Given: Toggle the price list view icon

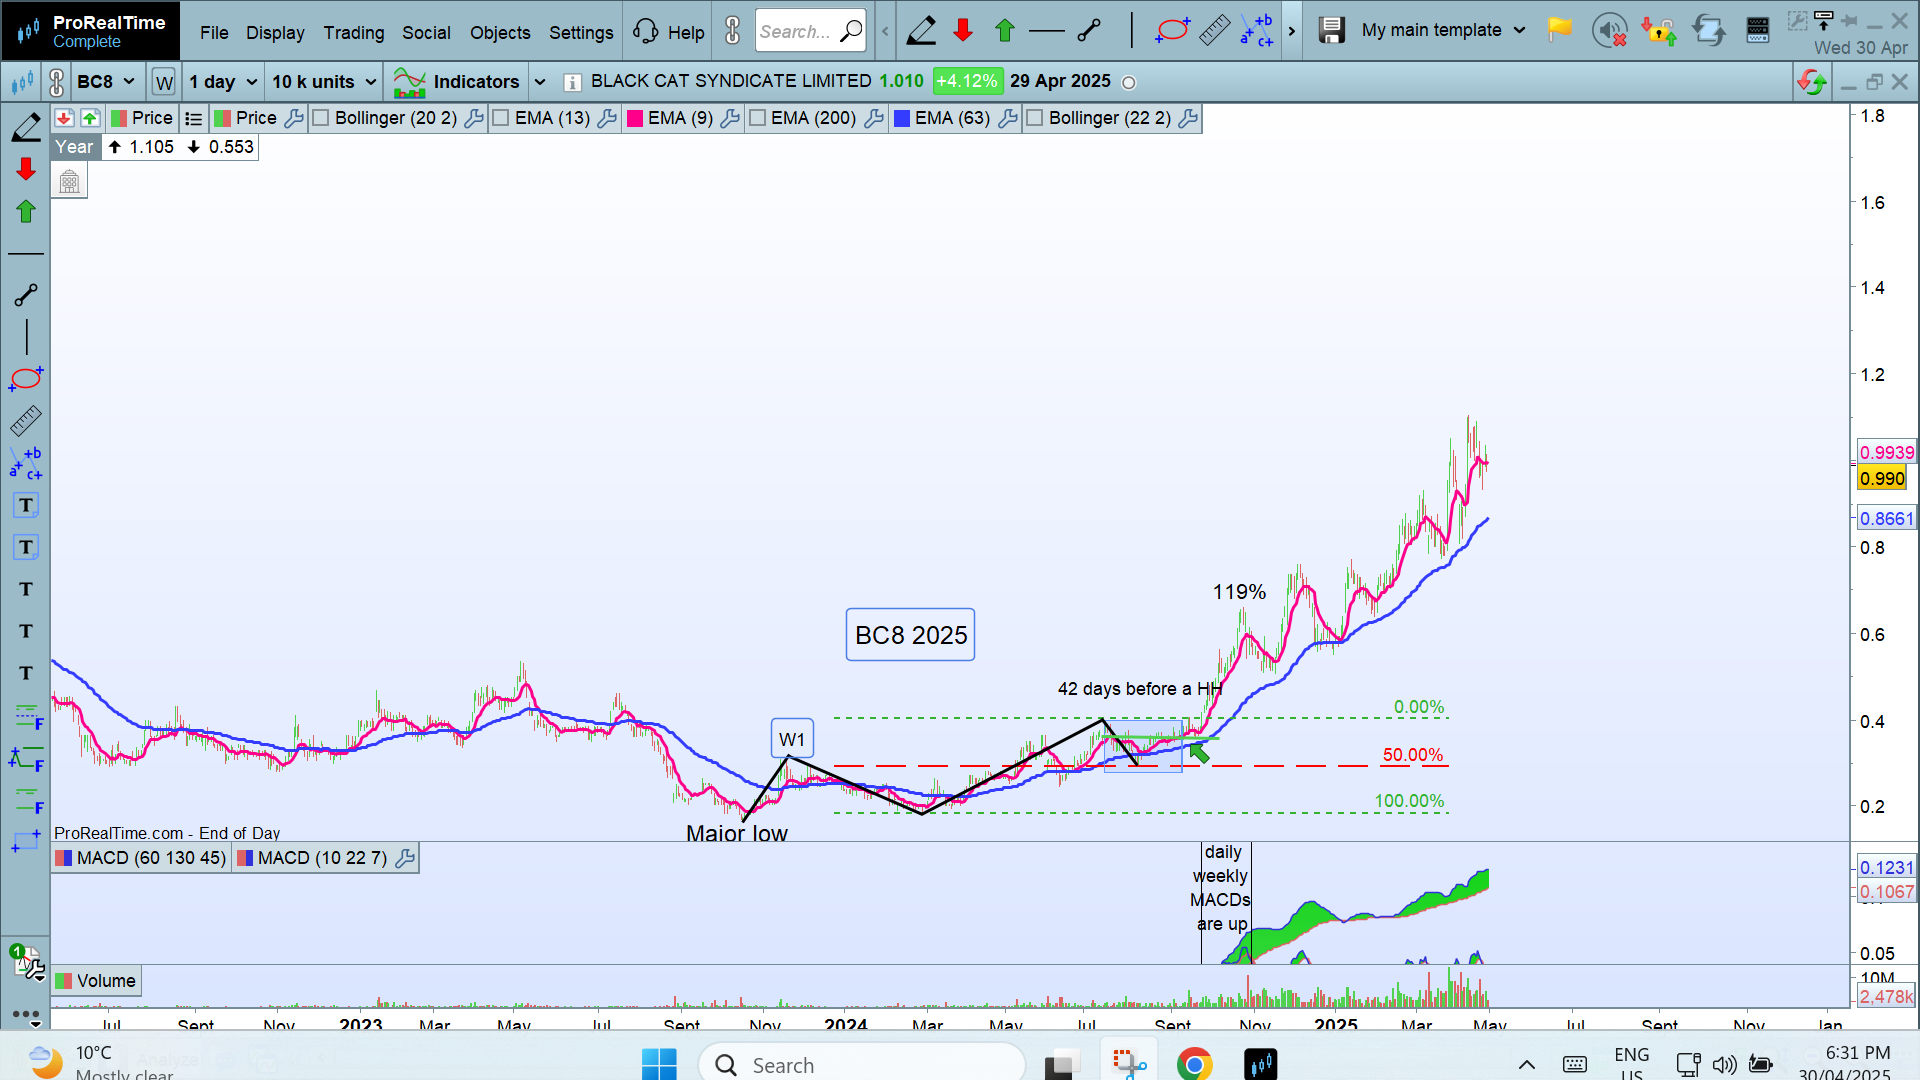Looking at the screenshot, I should coord(194,118).
